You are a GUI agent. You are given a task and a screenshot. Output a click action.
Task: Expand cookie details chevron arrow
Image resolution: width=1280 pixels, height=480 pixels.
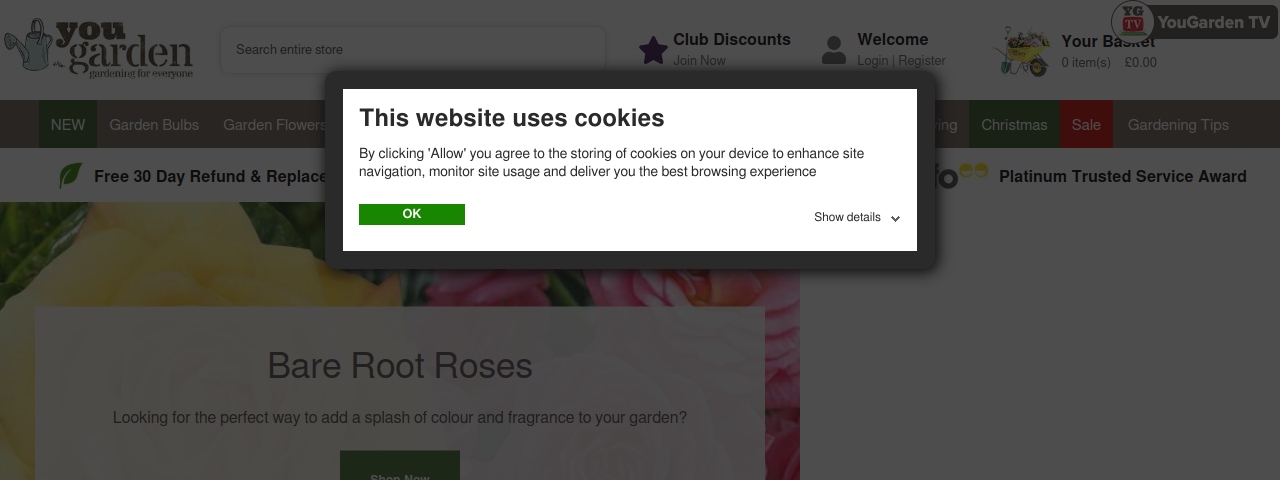[895, 218]
